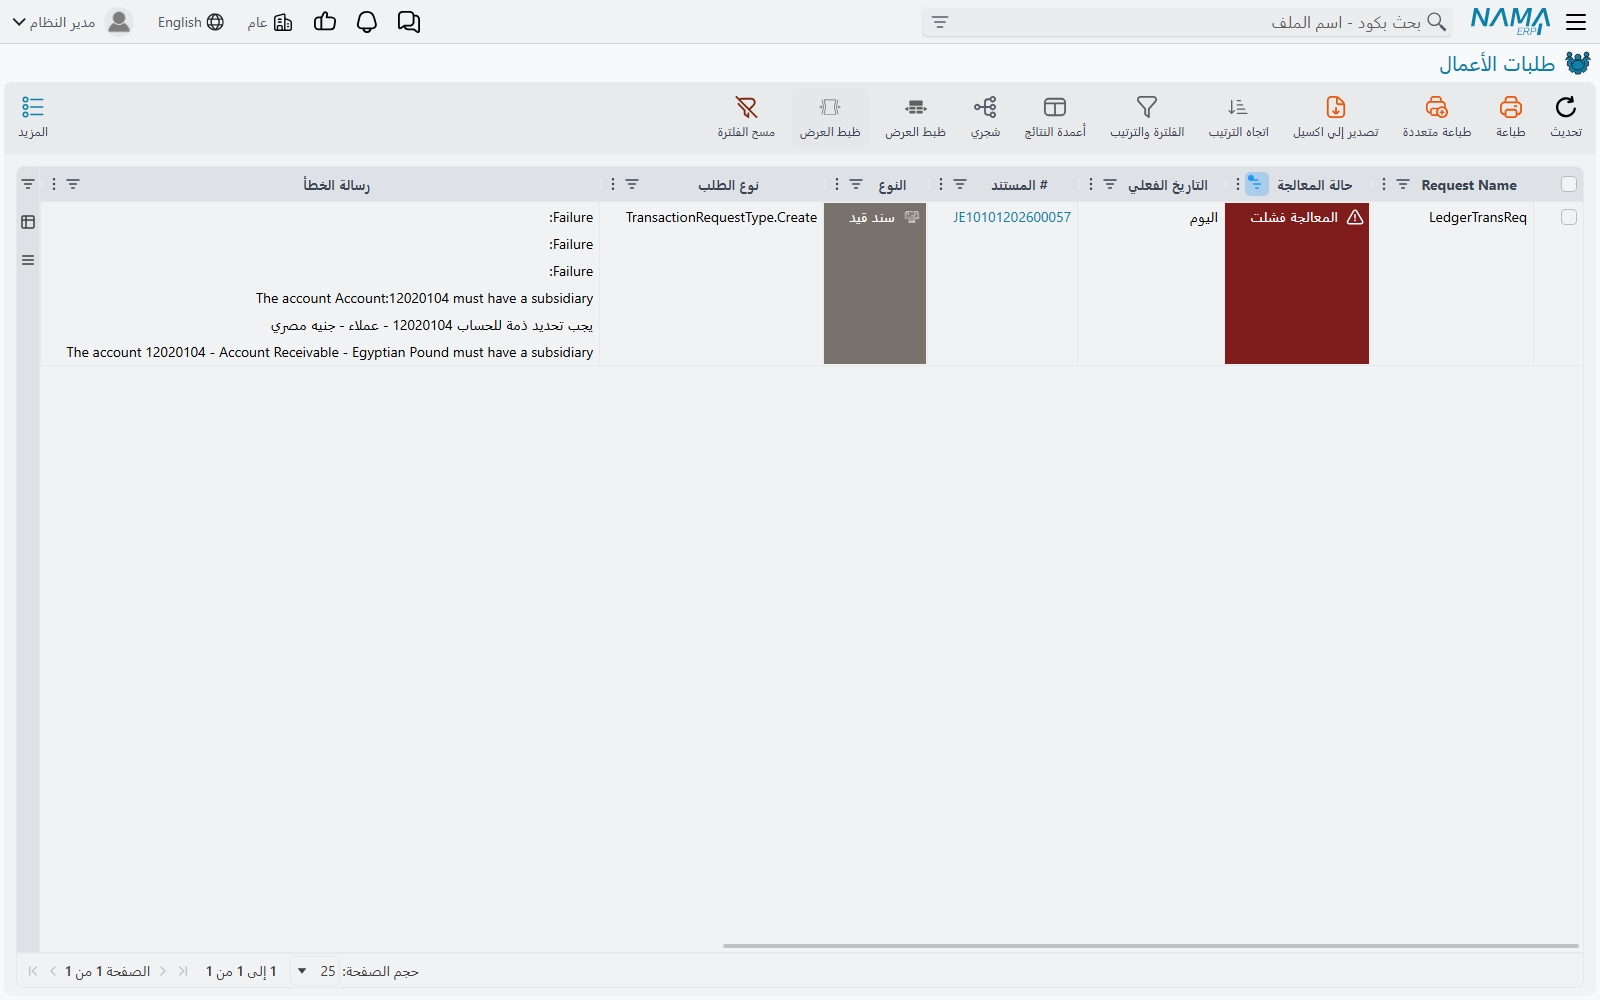Screen dimensions: 1600x1000
Task: Open رسالة الخطأ column options menu
Action: [54, 184]
